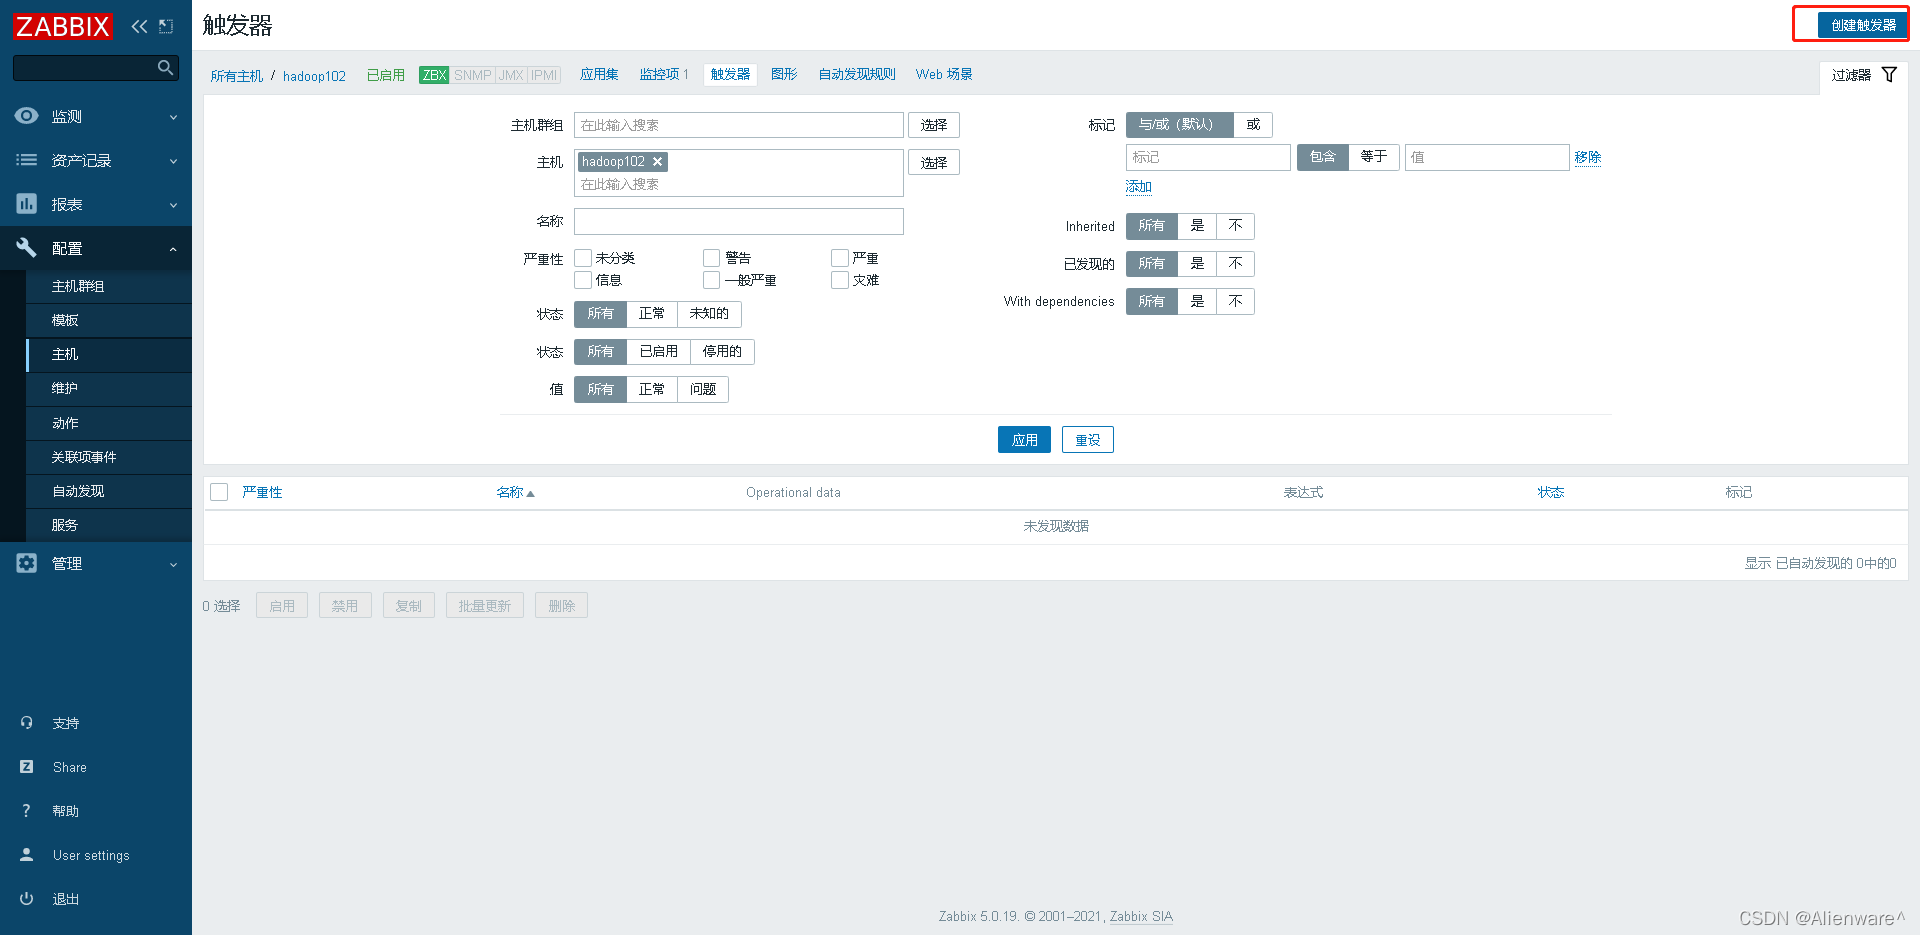1920x935 pixels.
Task: Click hadoop102 breadcrumb link
Action: [314, 76]
